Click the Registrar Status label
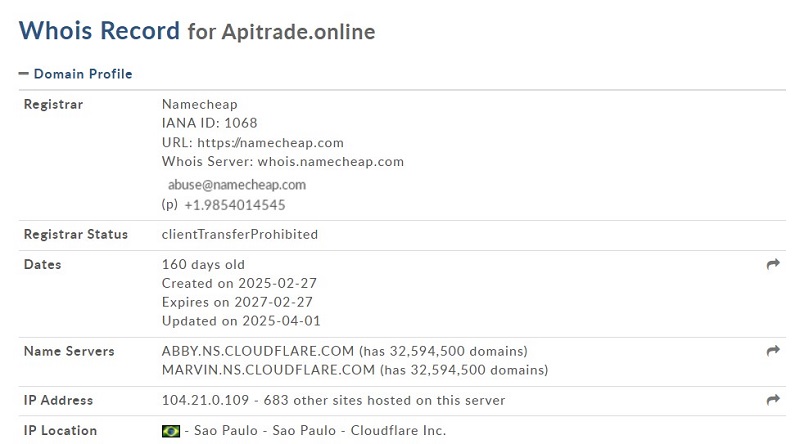Viewport: 800px width, 444px height. 76,234
